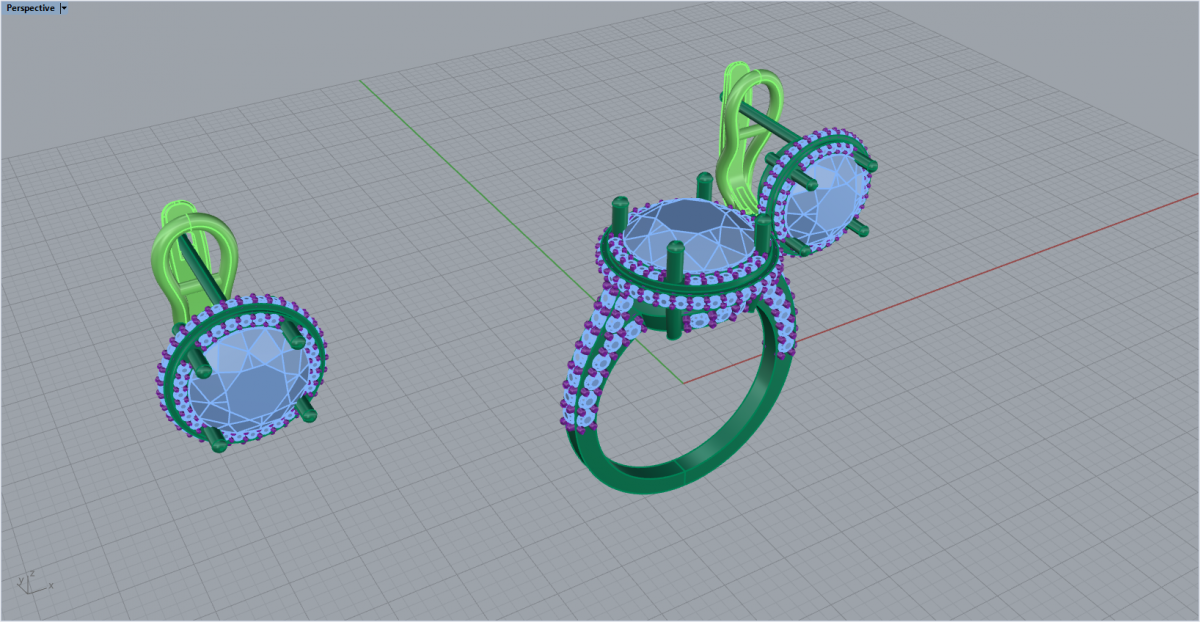Click the Perspective viewport title label

[30, 8]
